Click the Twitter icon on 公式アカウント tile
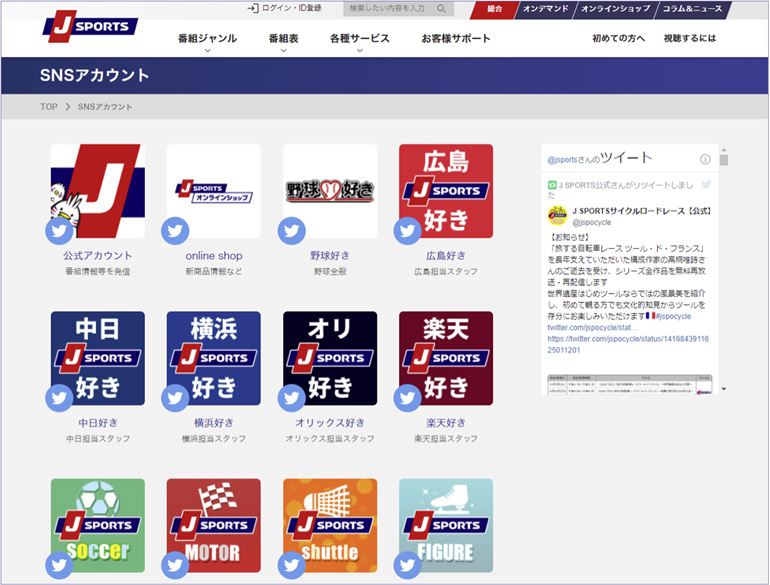770x585 pixels. click(x=59, y=230)
